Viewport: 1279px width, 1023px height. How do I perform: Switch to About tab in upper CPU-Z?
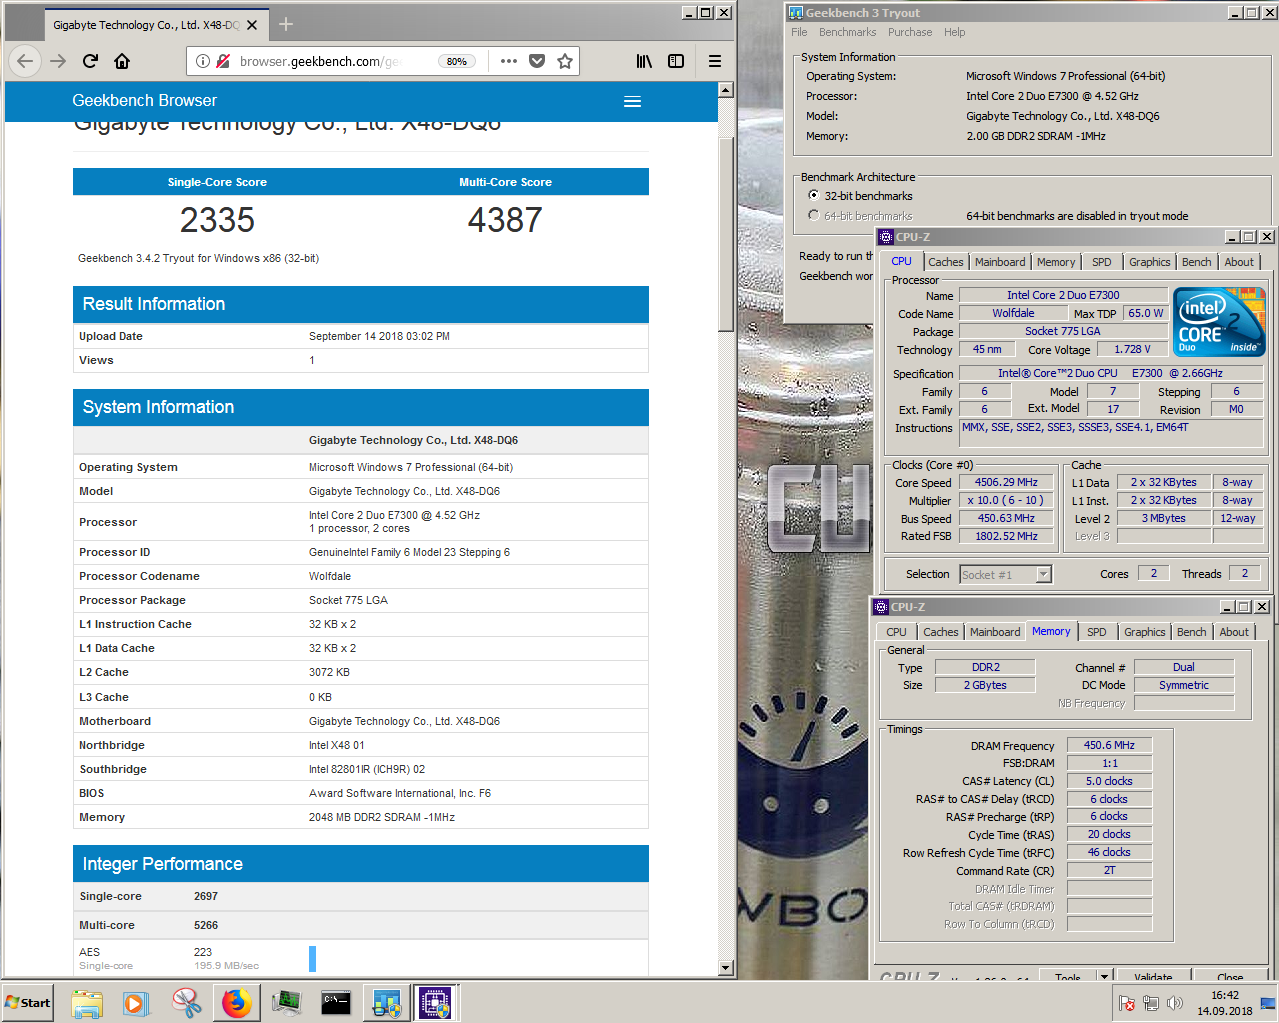click(1239, 262)
